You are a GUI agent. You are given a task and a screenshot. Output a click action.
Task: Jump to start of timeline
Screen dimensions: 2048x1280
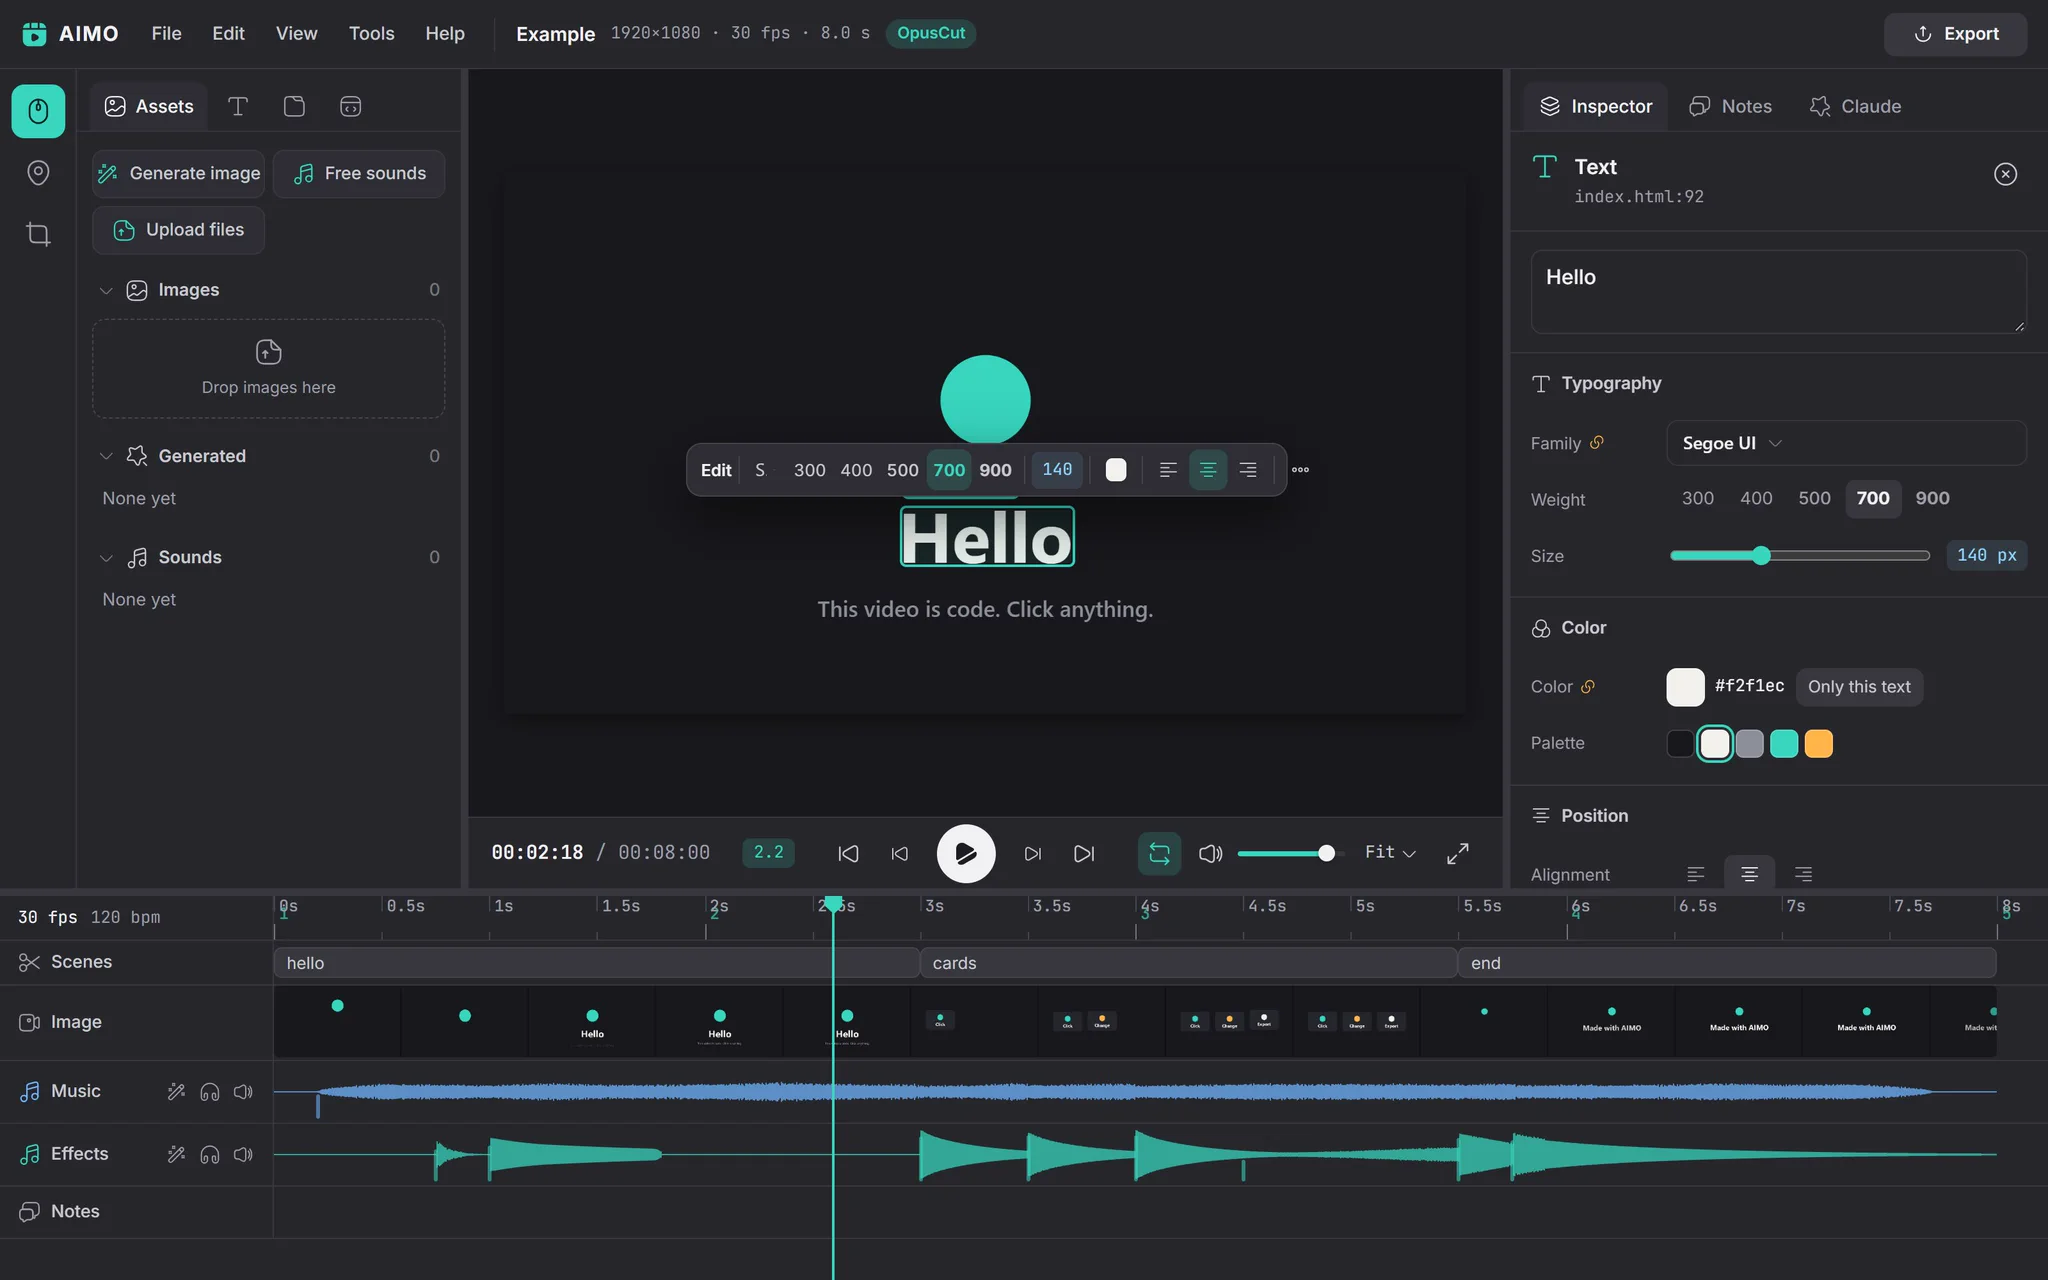pos(848,853)
